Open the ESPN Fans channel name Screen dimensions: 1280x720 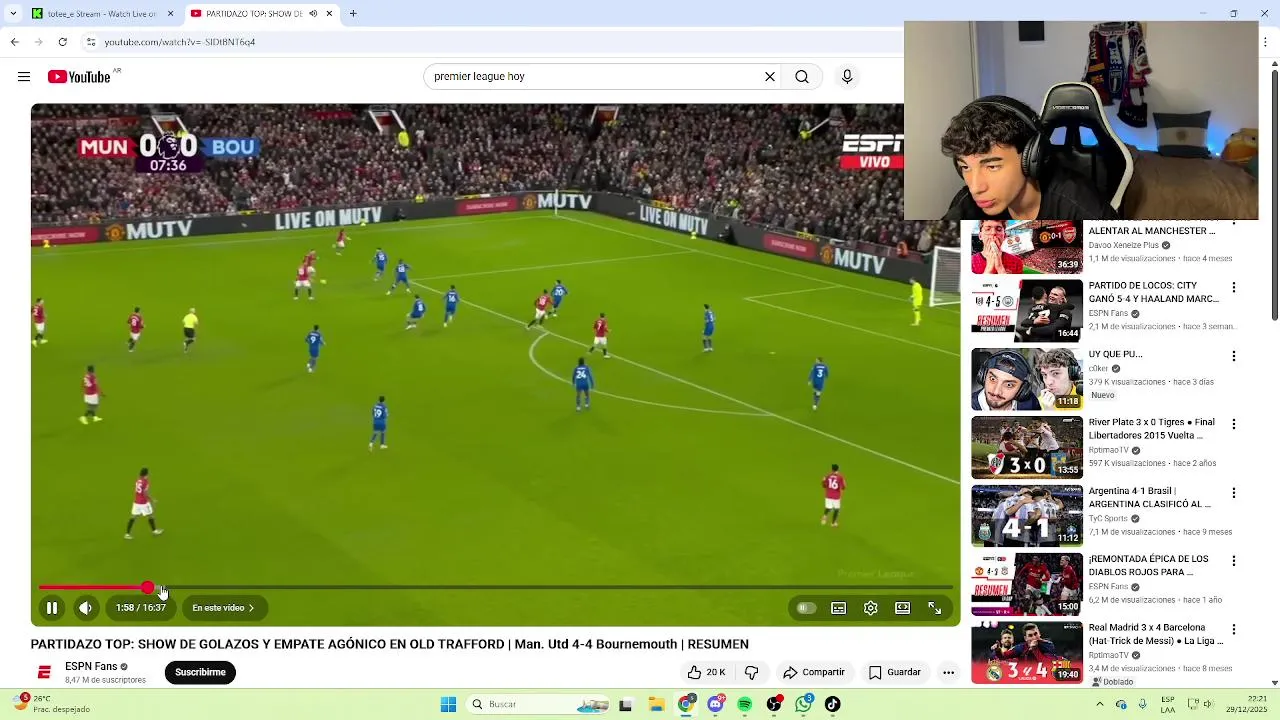[x=91, y=666]
